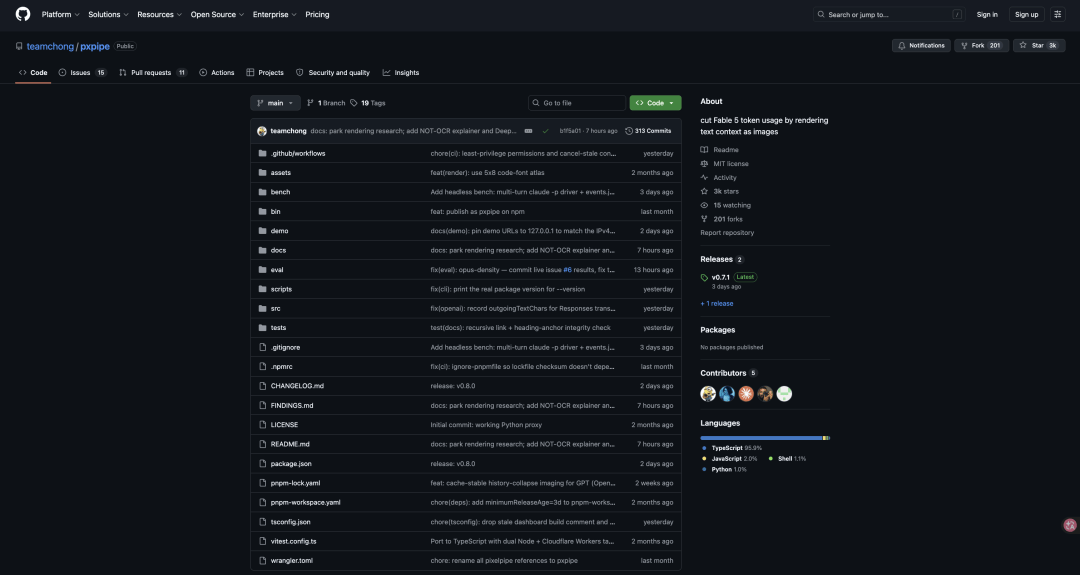Click the teamchong avatar in commit header
Image resolution: width=1080 pixels, height=575 pixels.
click(x=262, y=131)
